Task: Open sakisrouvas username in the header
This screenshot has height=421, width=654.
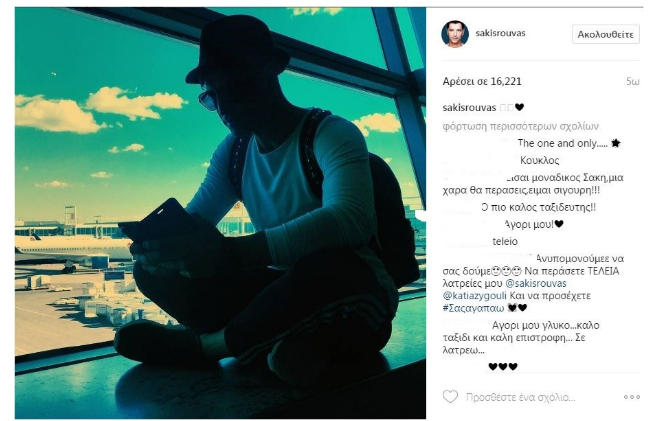Action: point(500,33)
